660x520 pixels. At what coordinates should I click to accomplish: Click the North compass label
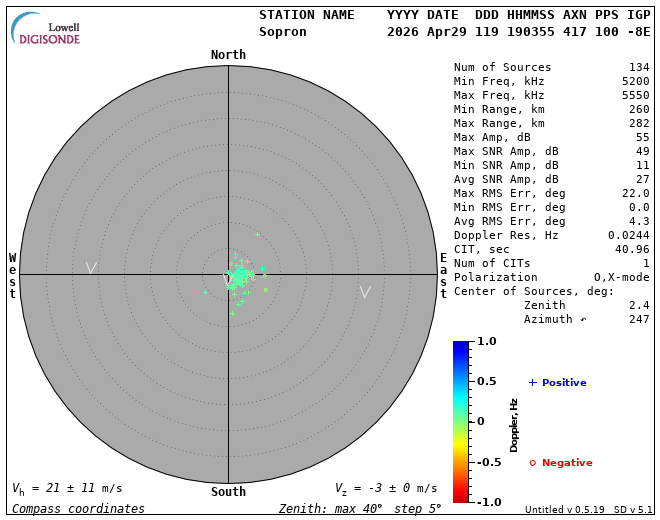point(228,55)
